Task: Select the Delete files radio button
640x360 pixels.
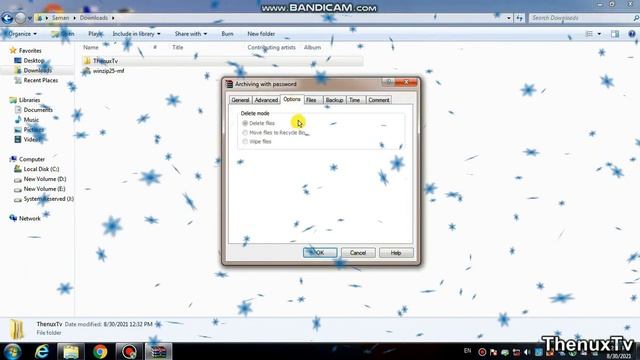Action: click(x=245, y=123)
